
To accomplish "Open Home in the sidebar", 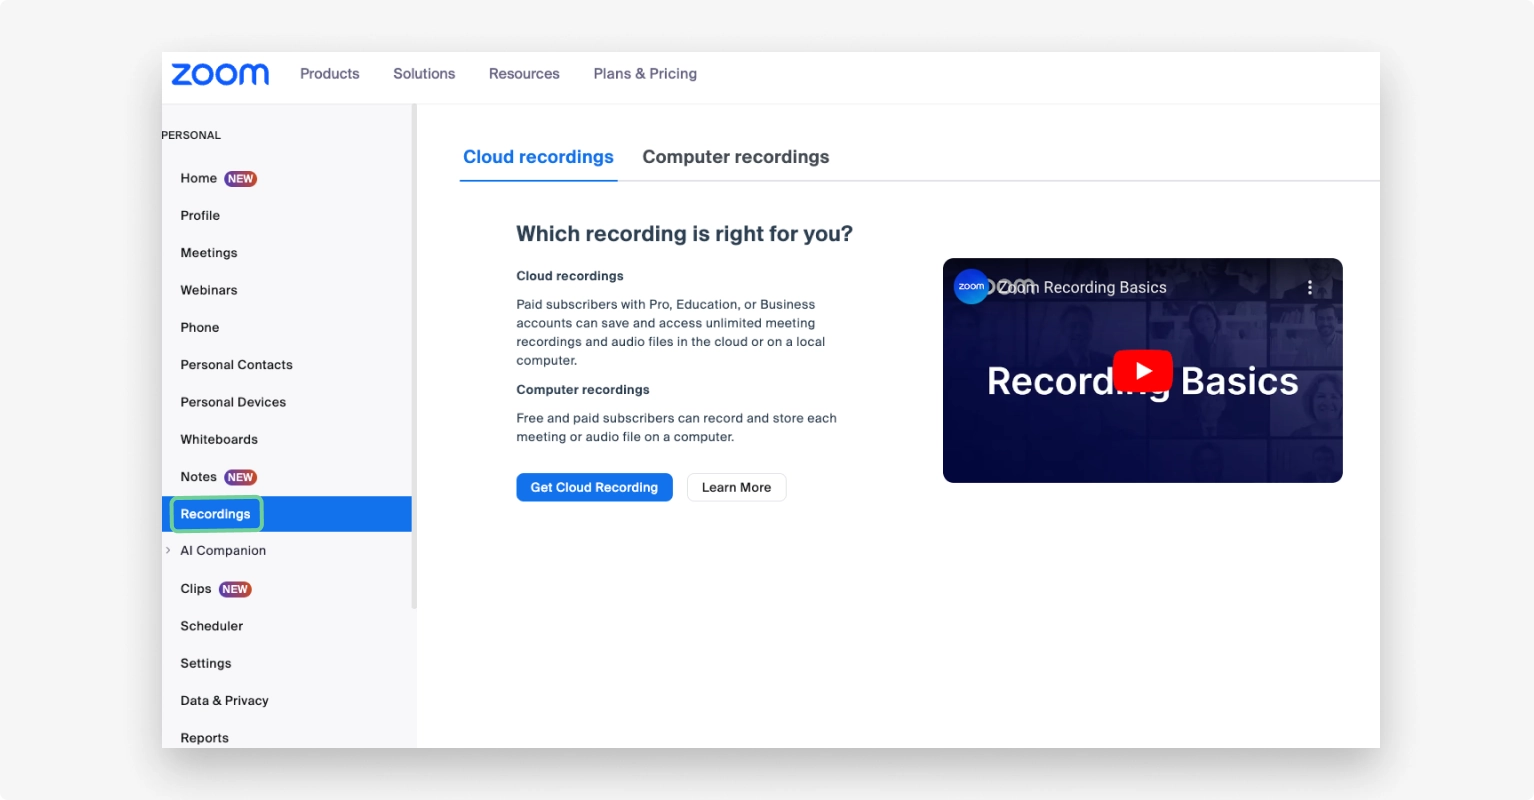I will pyautogui.click(x=198, y=178).
